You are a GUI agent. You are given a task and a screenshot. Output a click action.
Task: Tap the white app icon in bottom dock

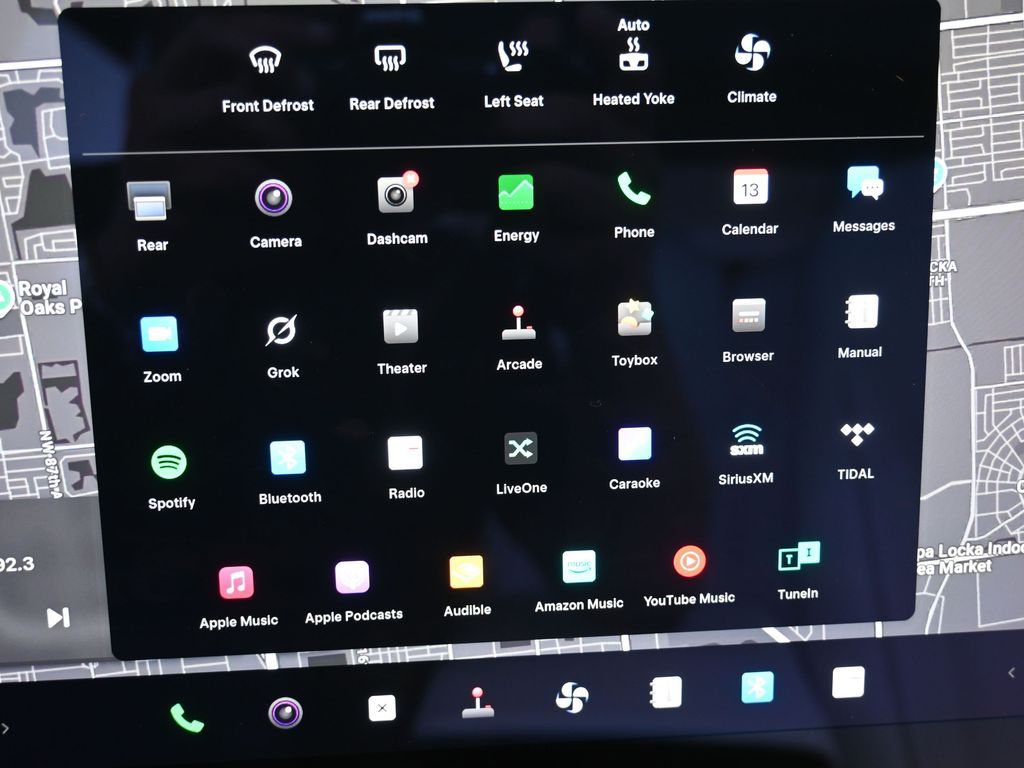tap(848, 683)
